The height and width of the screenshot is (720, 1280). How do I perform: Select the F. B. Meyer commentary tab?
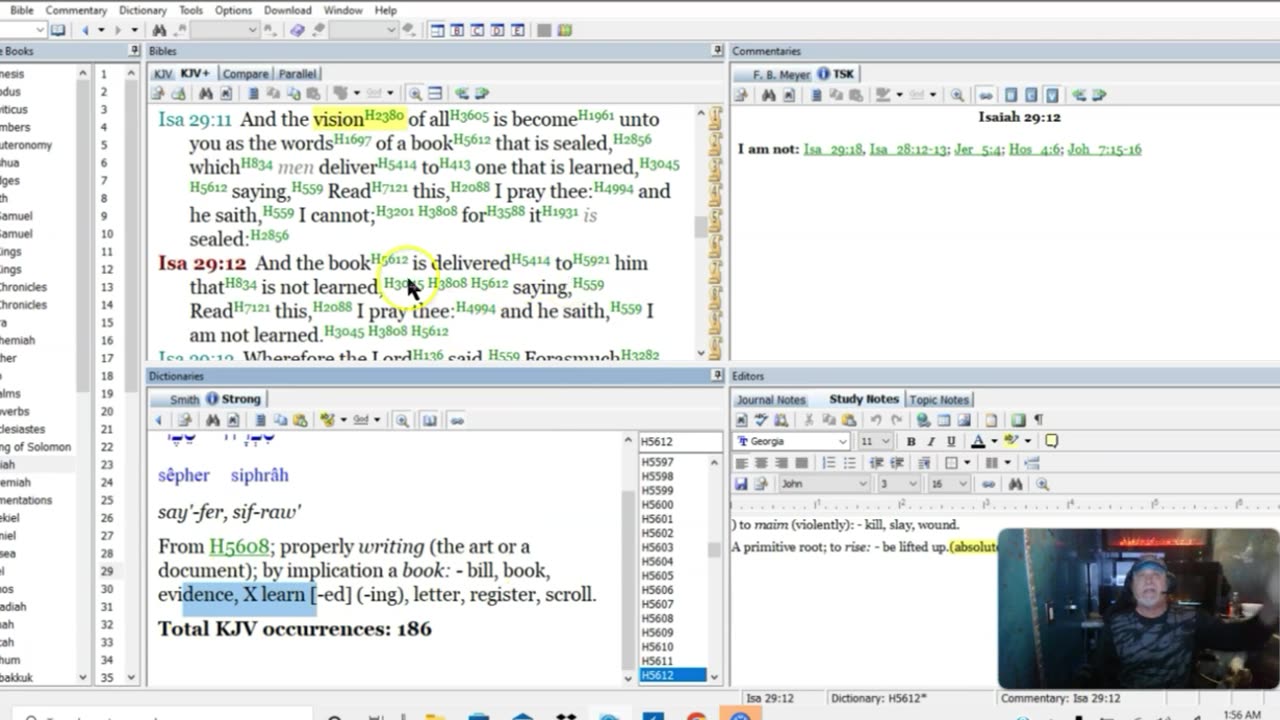tap(778, 74)
